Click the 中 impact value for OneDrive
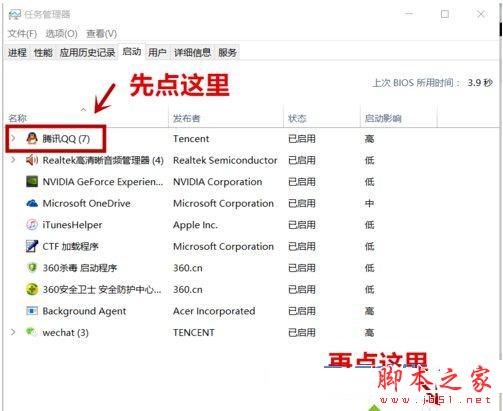 [x=369, y=203]
